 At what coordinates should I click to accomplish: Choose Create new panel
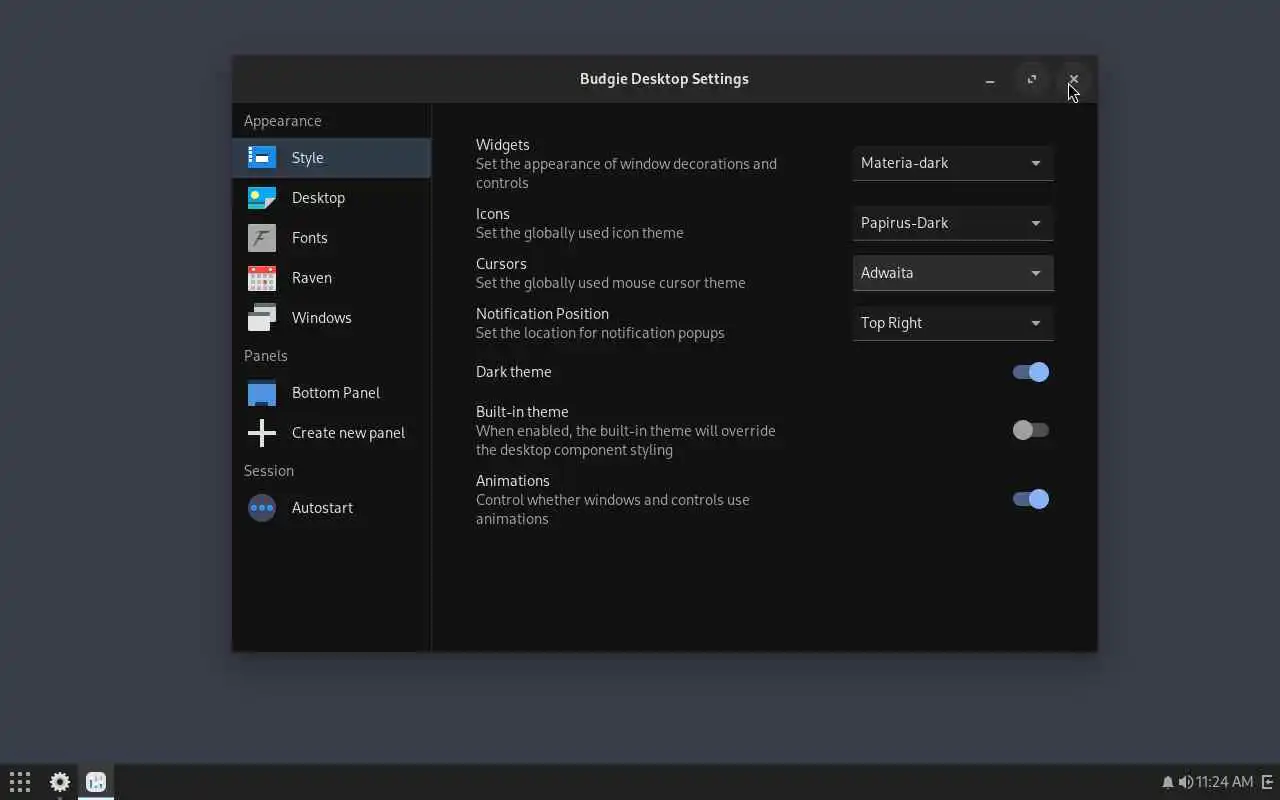tap(332, 433)
